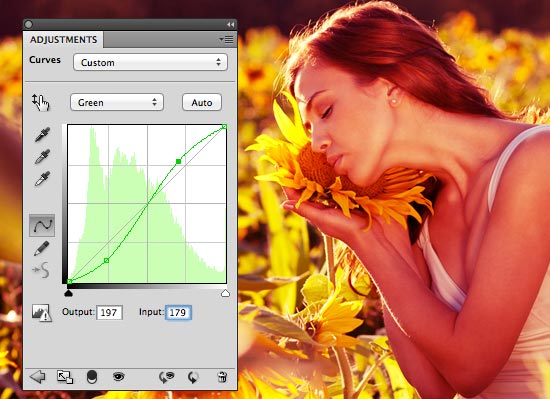550x399 pixels.
Task: Toggle layer visibility eye icon
Action: pos(119,377)
